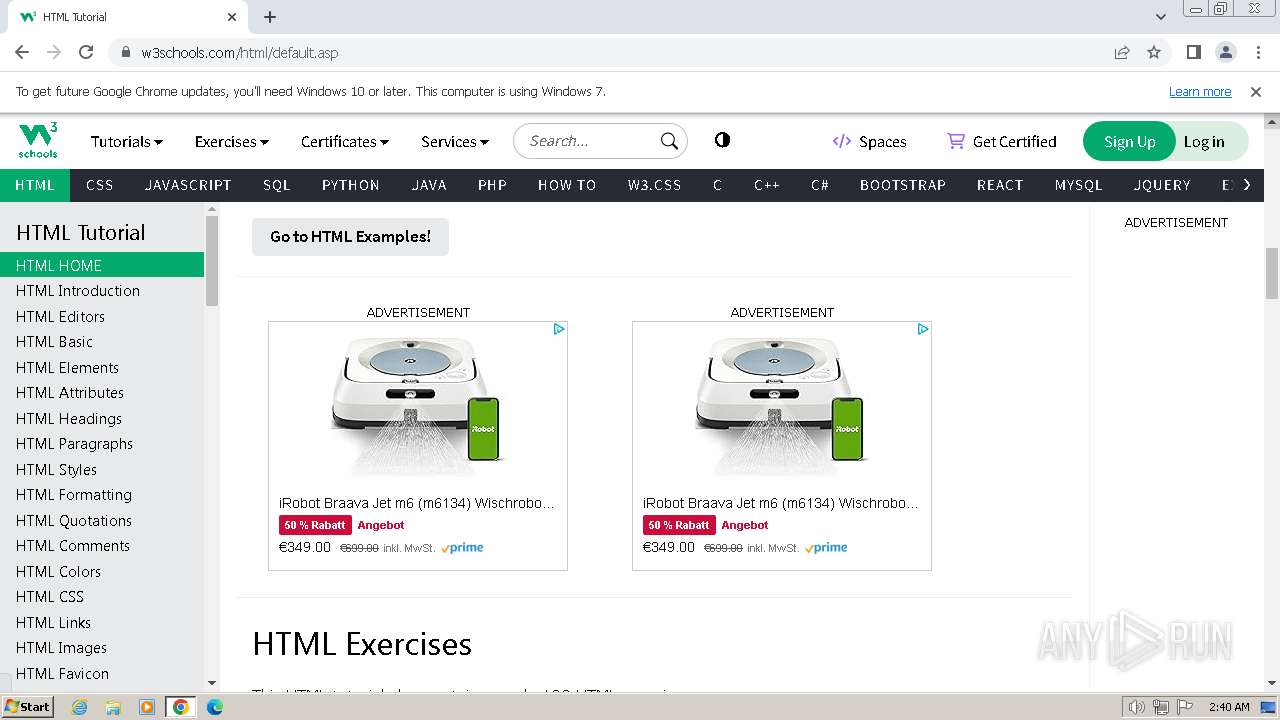Close the HTML Tutorial tab
The width and height of the screenshot is (1280, 720).
(232, 17)
